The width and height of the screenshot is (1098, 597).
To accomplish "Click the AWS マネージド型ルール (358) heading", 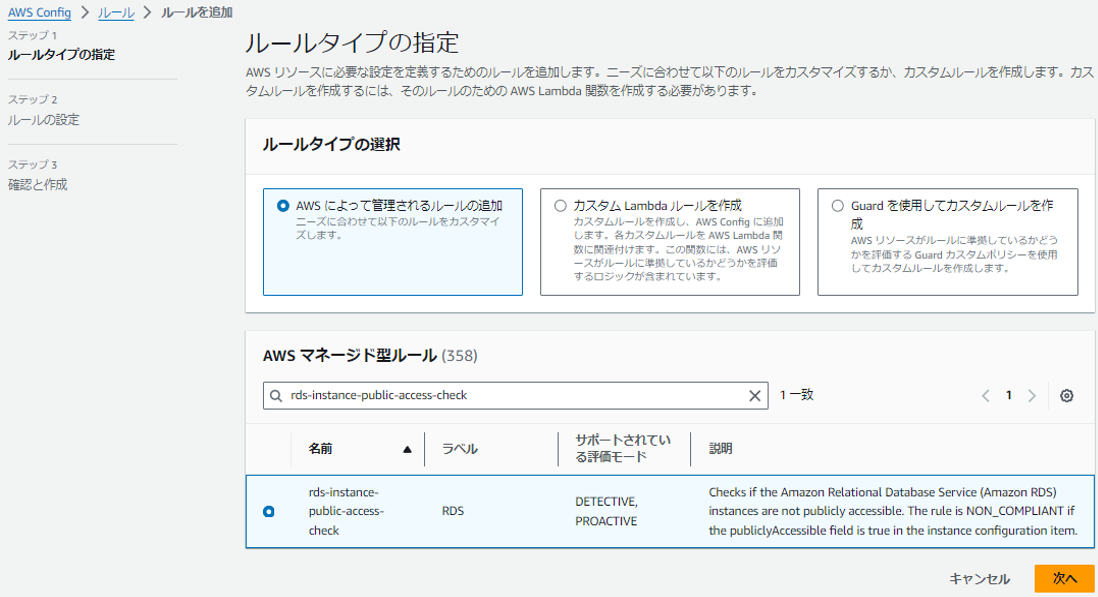I will 370,356.
